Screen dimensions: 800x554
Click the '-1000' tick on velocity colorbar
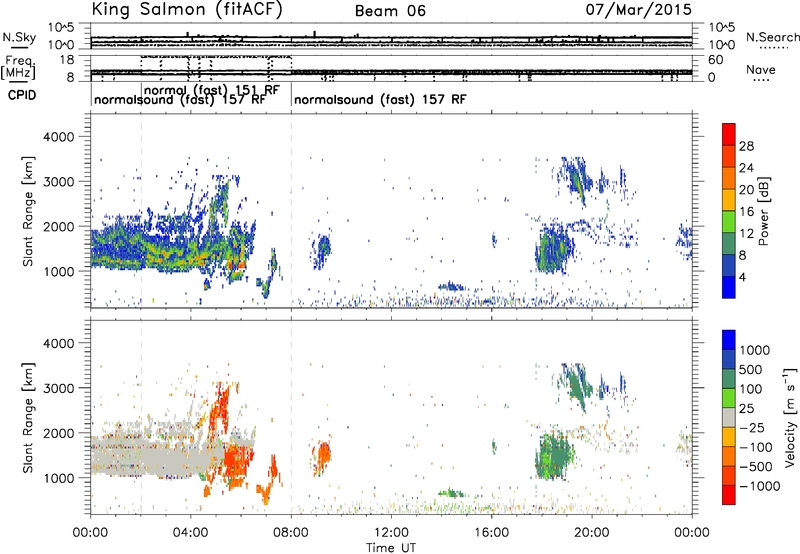[x=759, y=486]
